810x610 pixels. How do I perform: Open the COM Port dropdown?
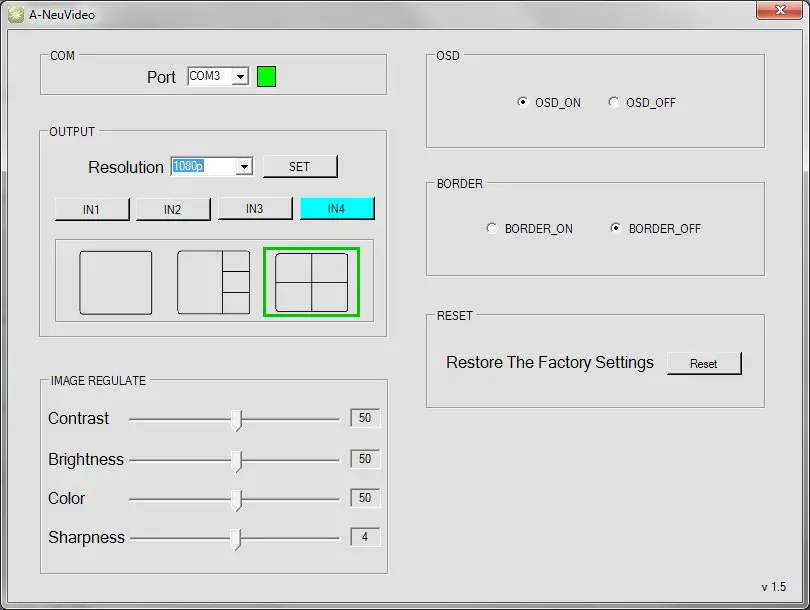click(240, 77)
